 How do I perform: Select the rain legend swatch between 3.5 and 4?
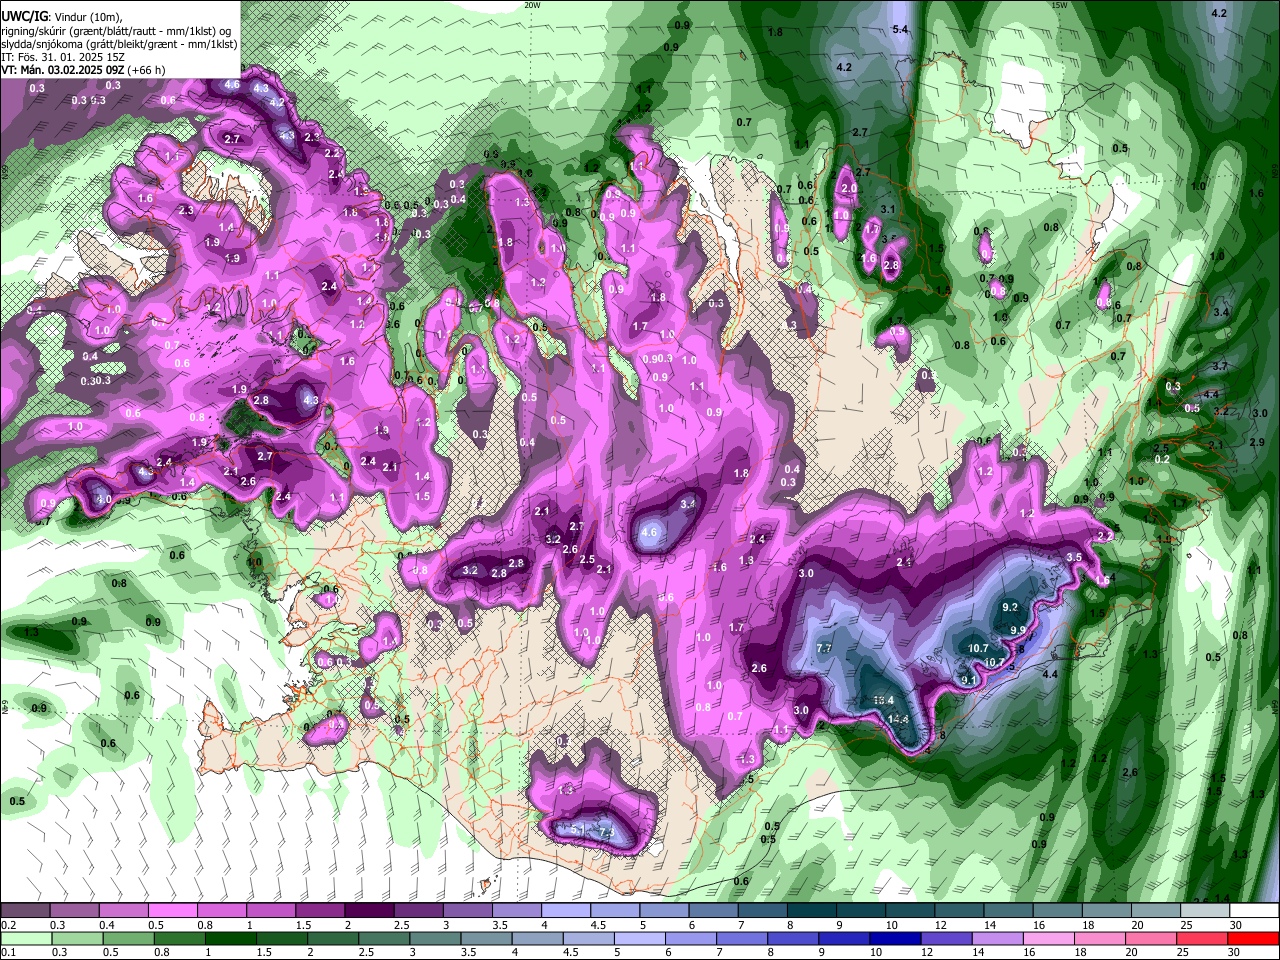[485, 938]
